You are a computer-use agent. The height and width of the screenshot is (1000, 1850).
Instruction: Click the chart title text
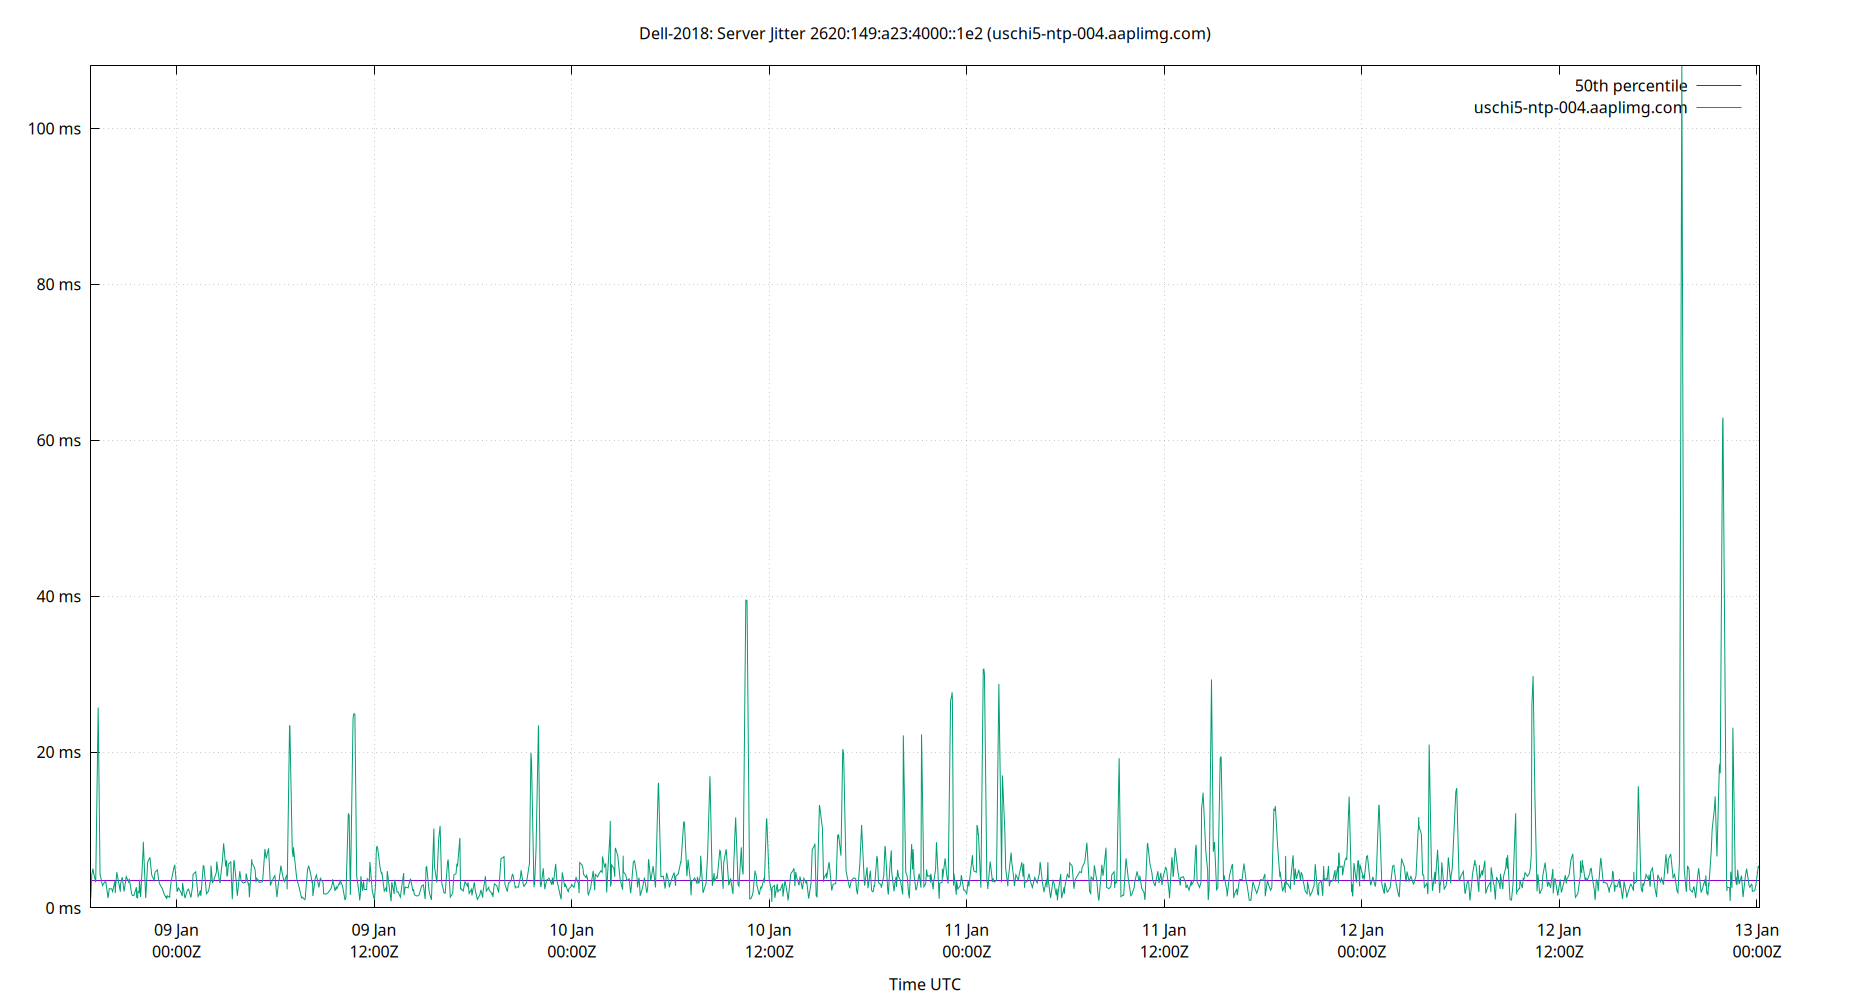pyautogui.click(x=925, y=33)
